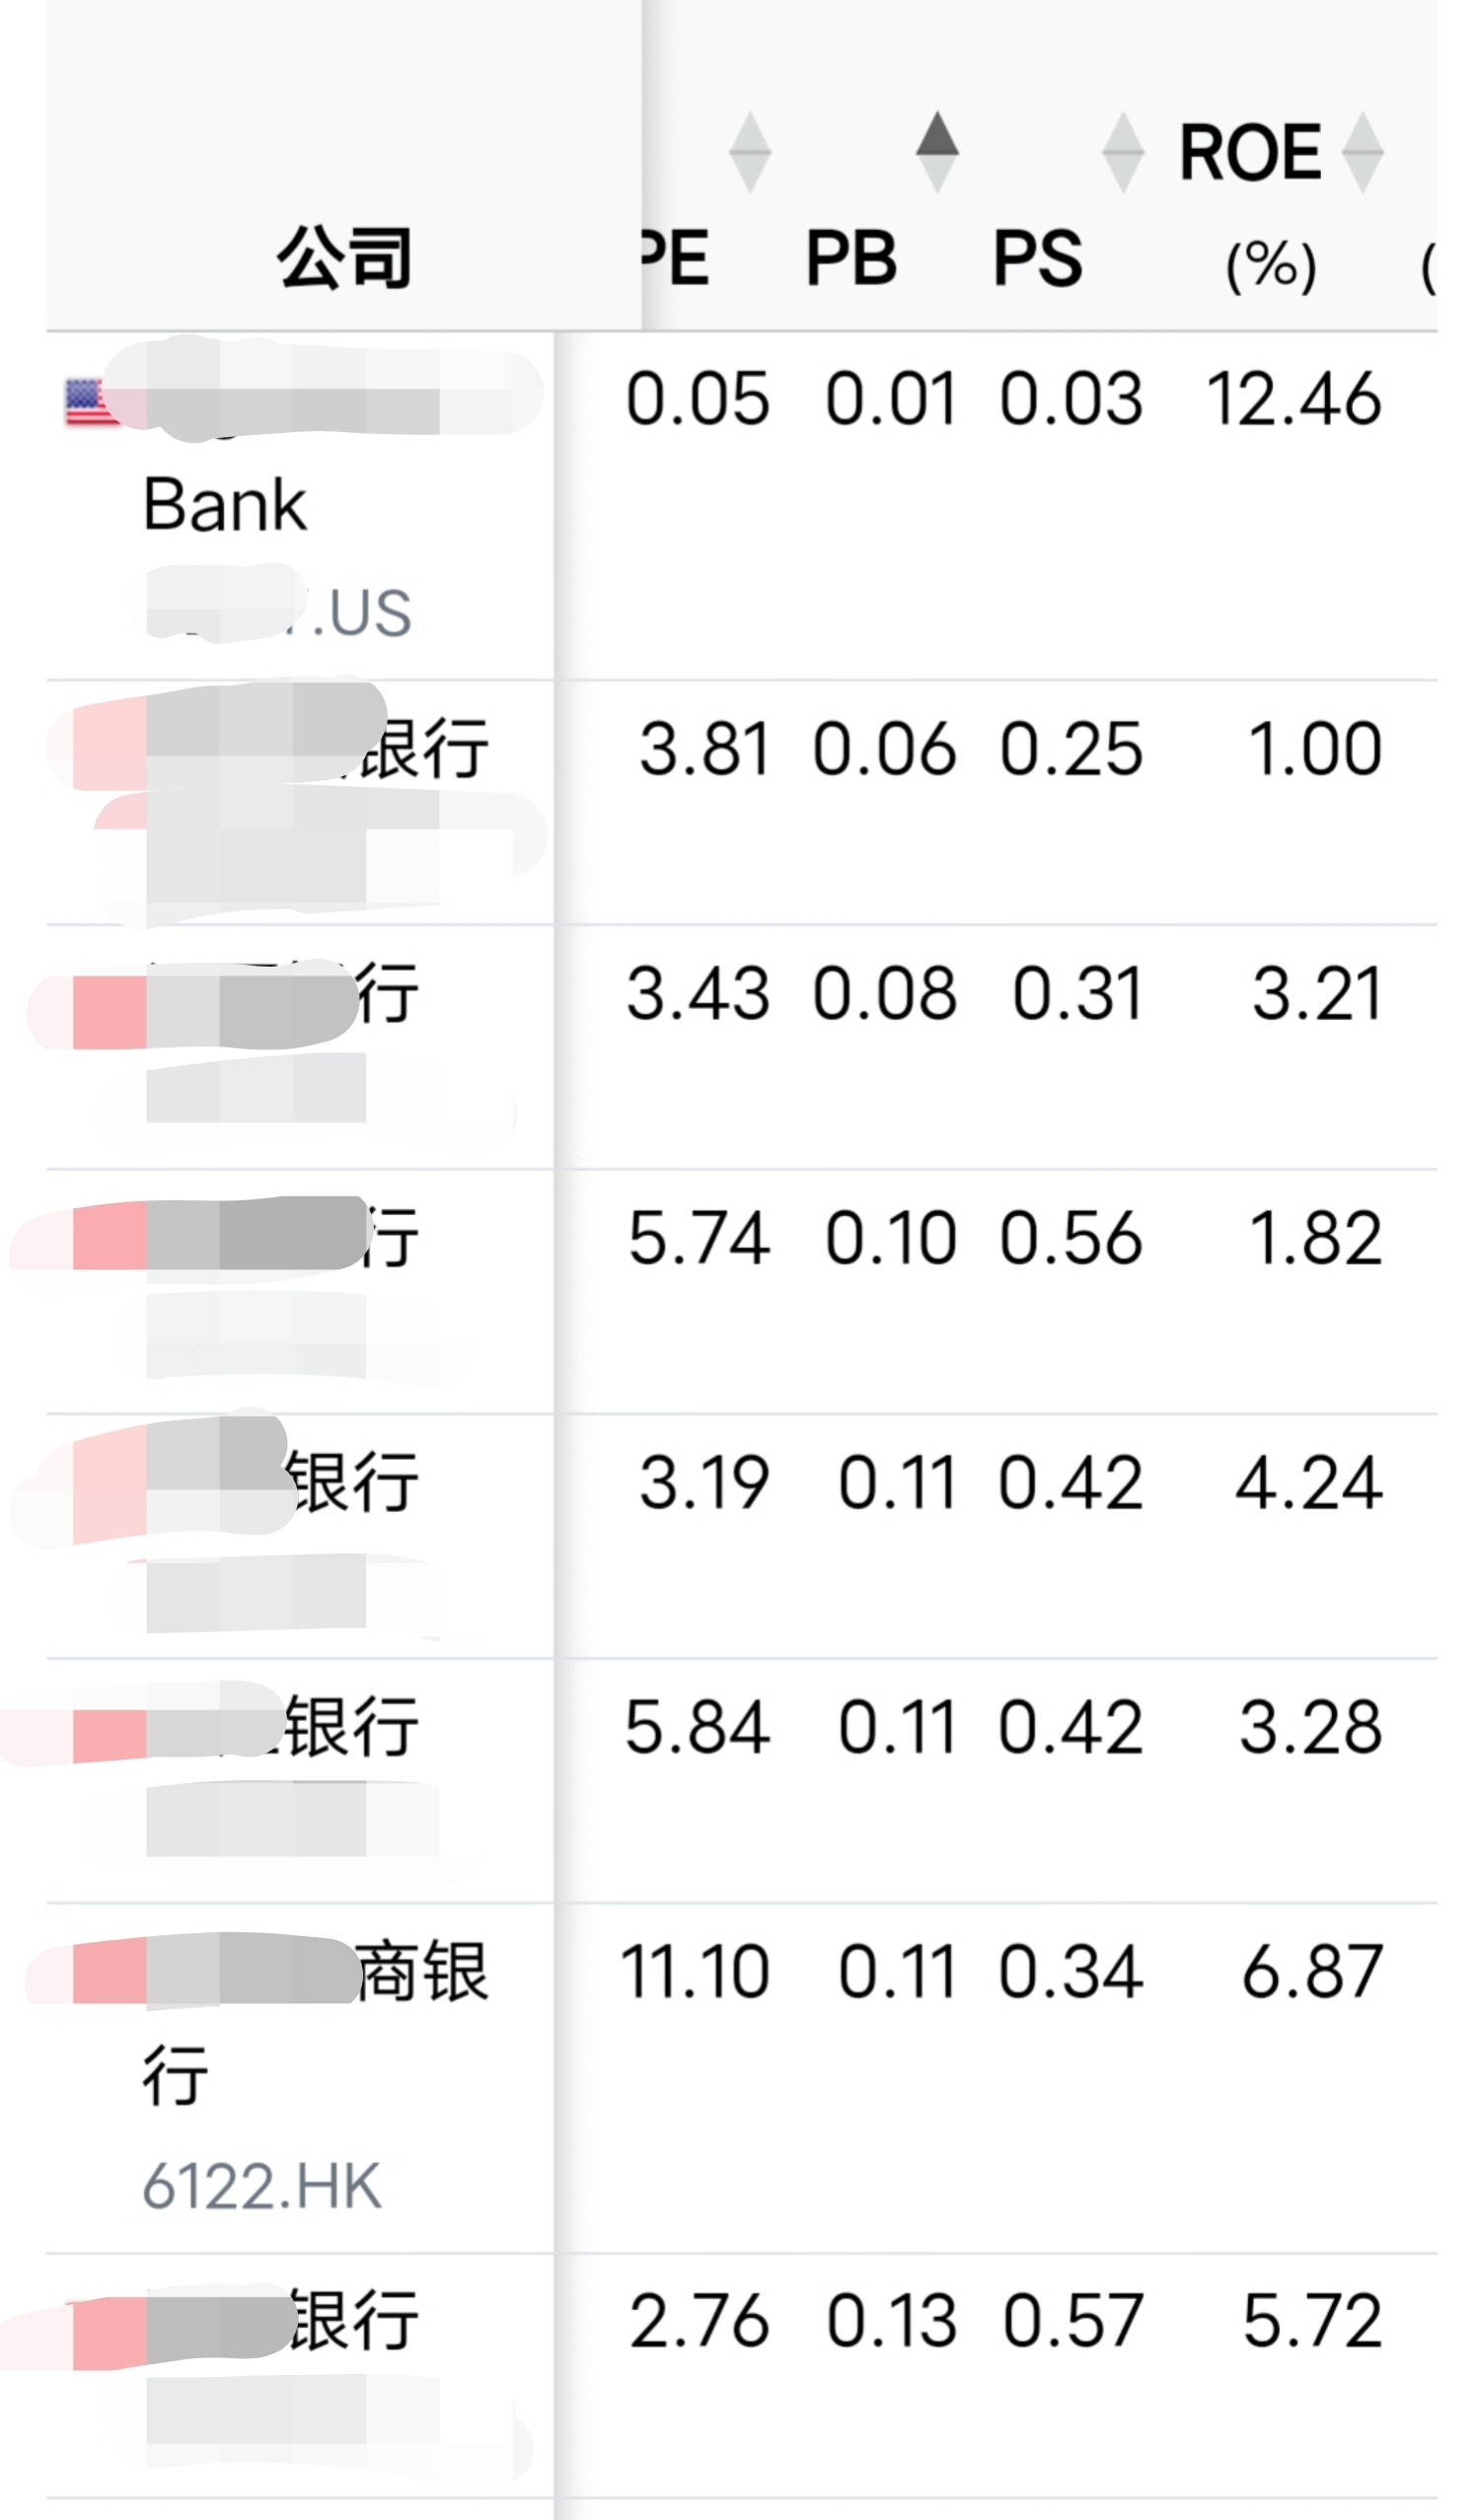Click the PS header text
This screenshot has height=2520, width=1476.
[1037, 258]
